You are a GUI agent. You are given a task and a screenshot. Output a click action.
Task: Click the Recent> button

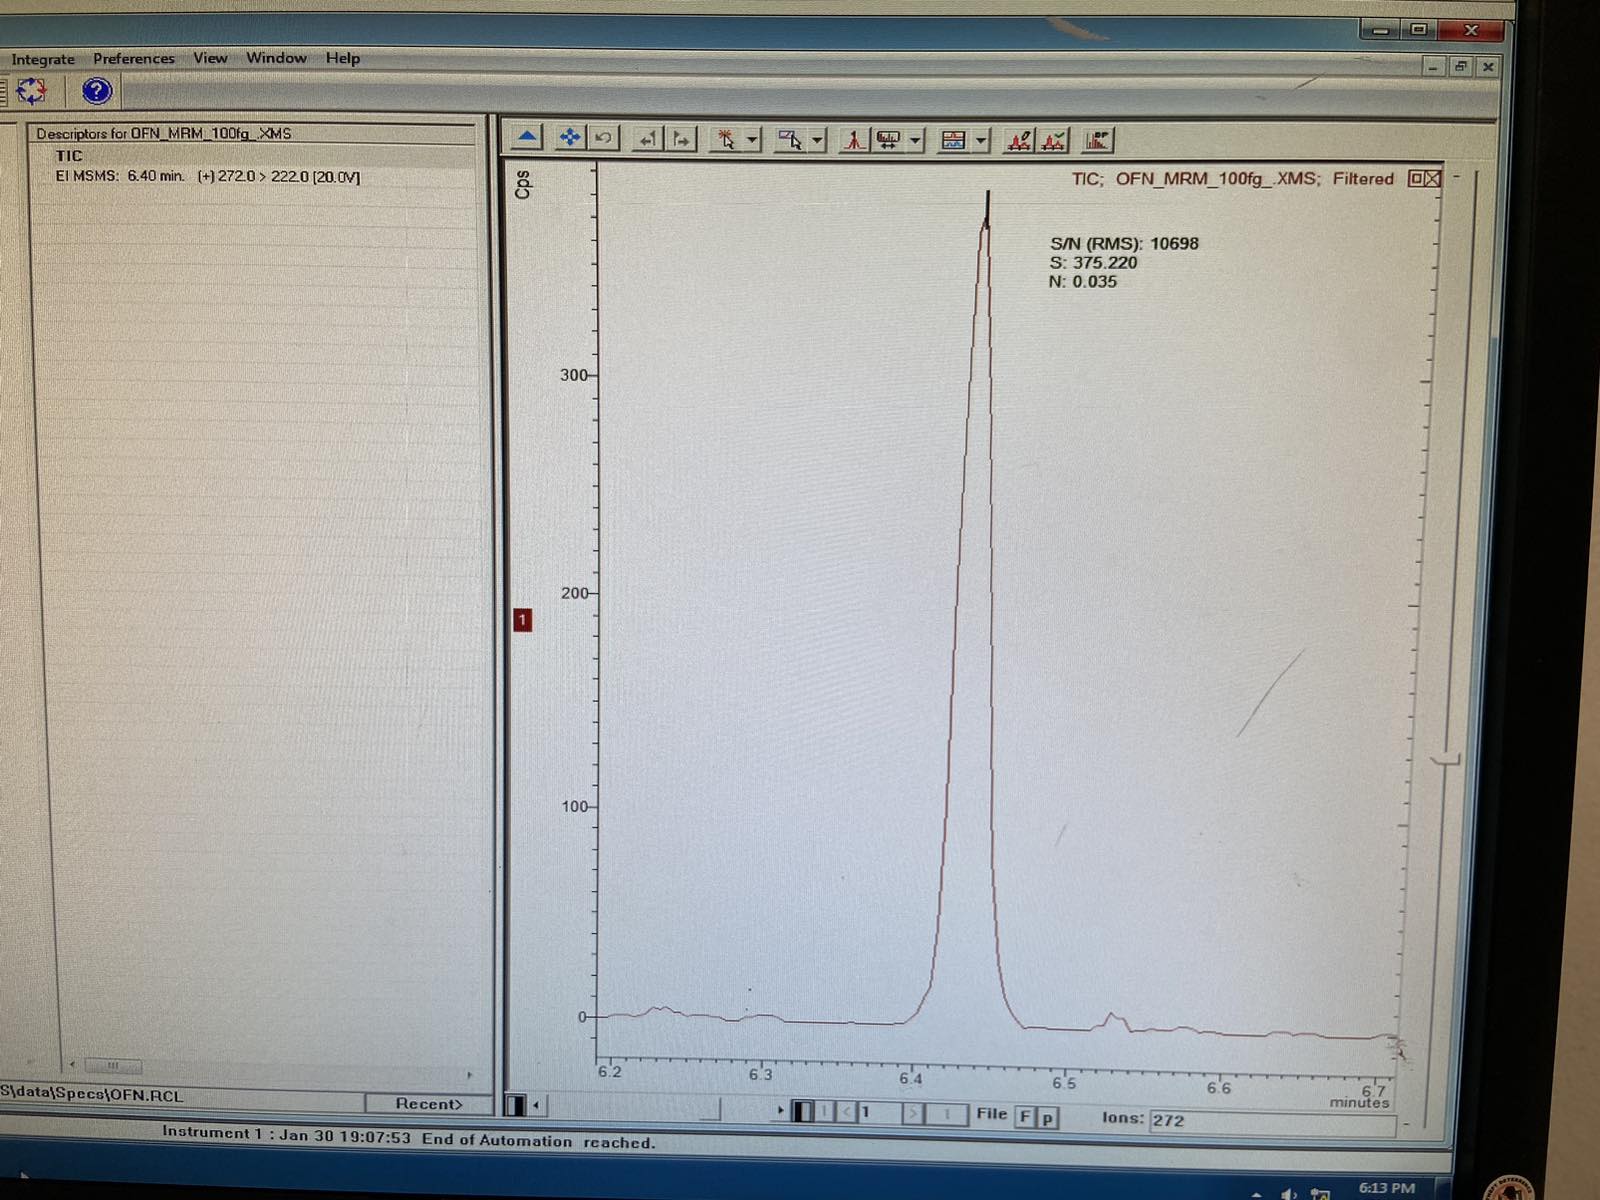click(428, 1103)
